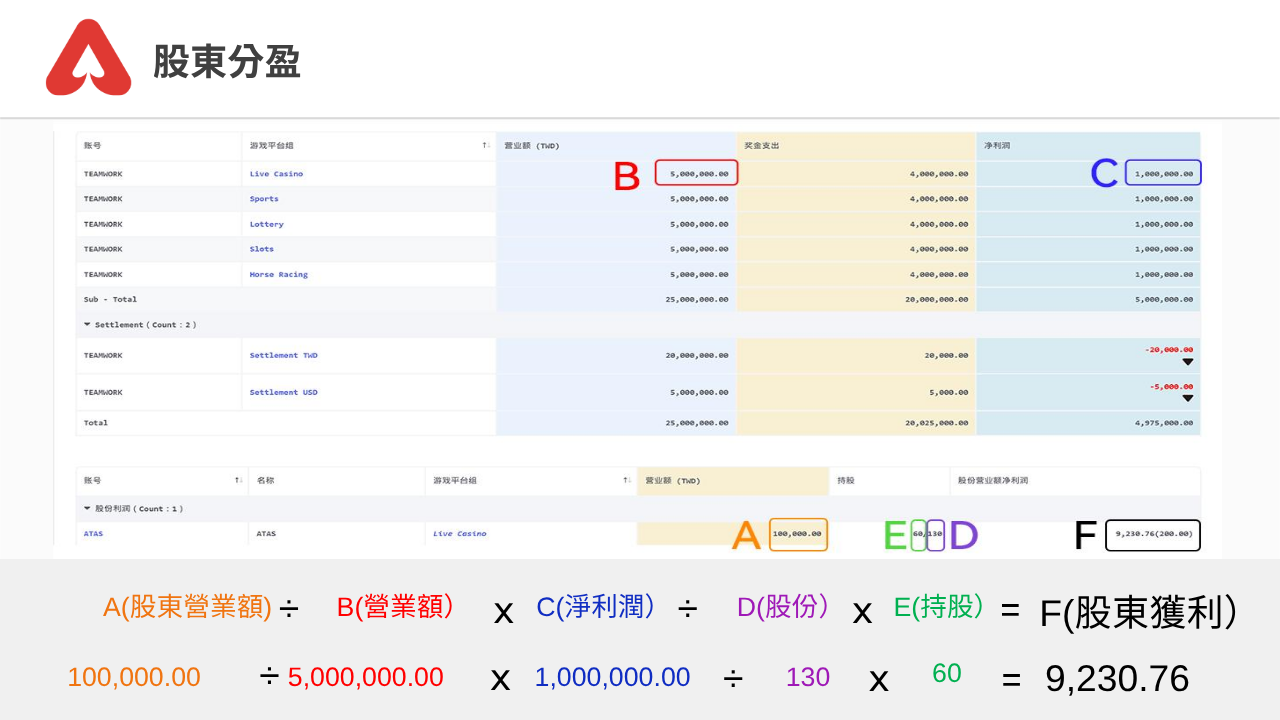Click the 股東分盈 slide title
1280x720 pixels.
227,61
